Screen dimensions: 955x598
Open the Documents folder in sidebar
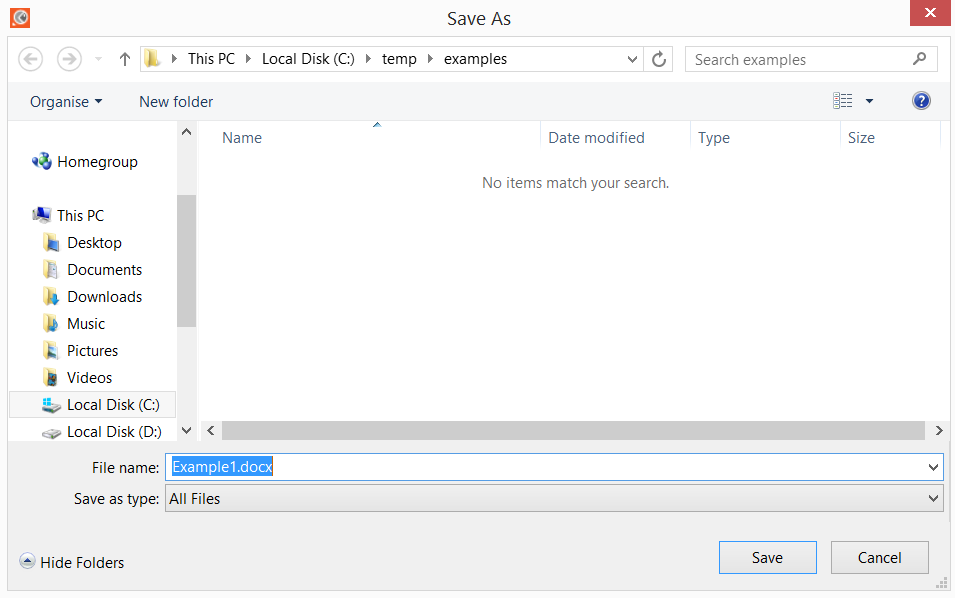tap(104, 269)
